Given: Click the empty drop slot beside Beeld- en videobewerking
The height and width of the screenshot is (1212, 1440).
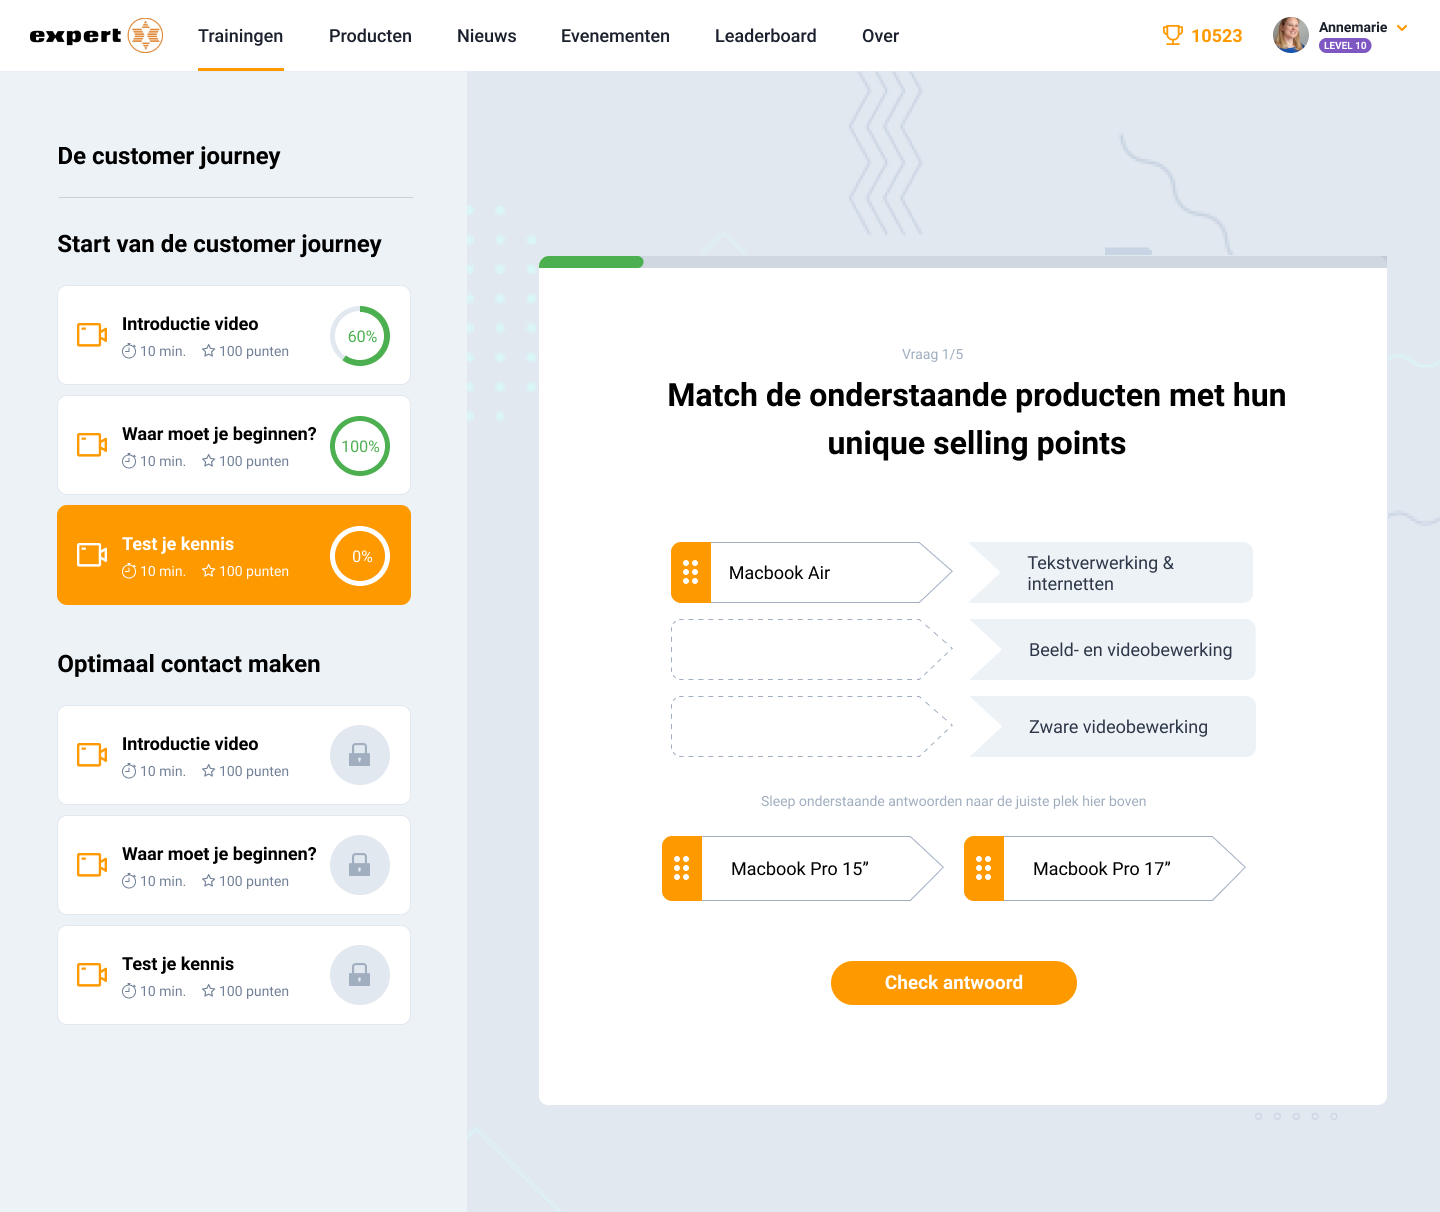Looking at the screenshot, I should pos(811,650).
